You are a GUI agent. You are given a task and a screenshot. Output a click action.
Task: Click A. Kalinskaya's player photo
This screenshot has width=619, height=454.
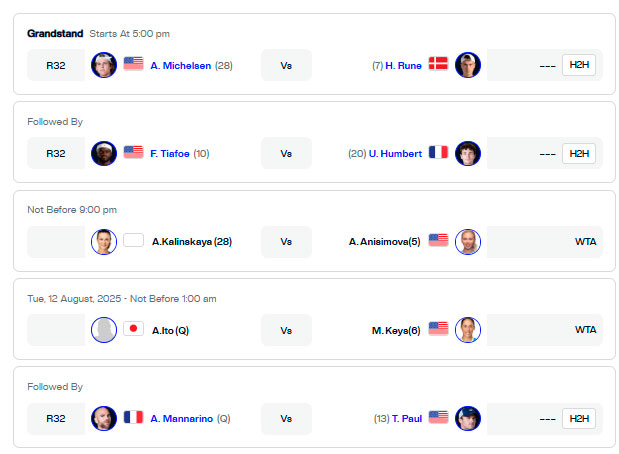pyautogui.click(x=104, y=242)
